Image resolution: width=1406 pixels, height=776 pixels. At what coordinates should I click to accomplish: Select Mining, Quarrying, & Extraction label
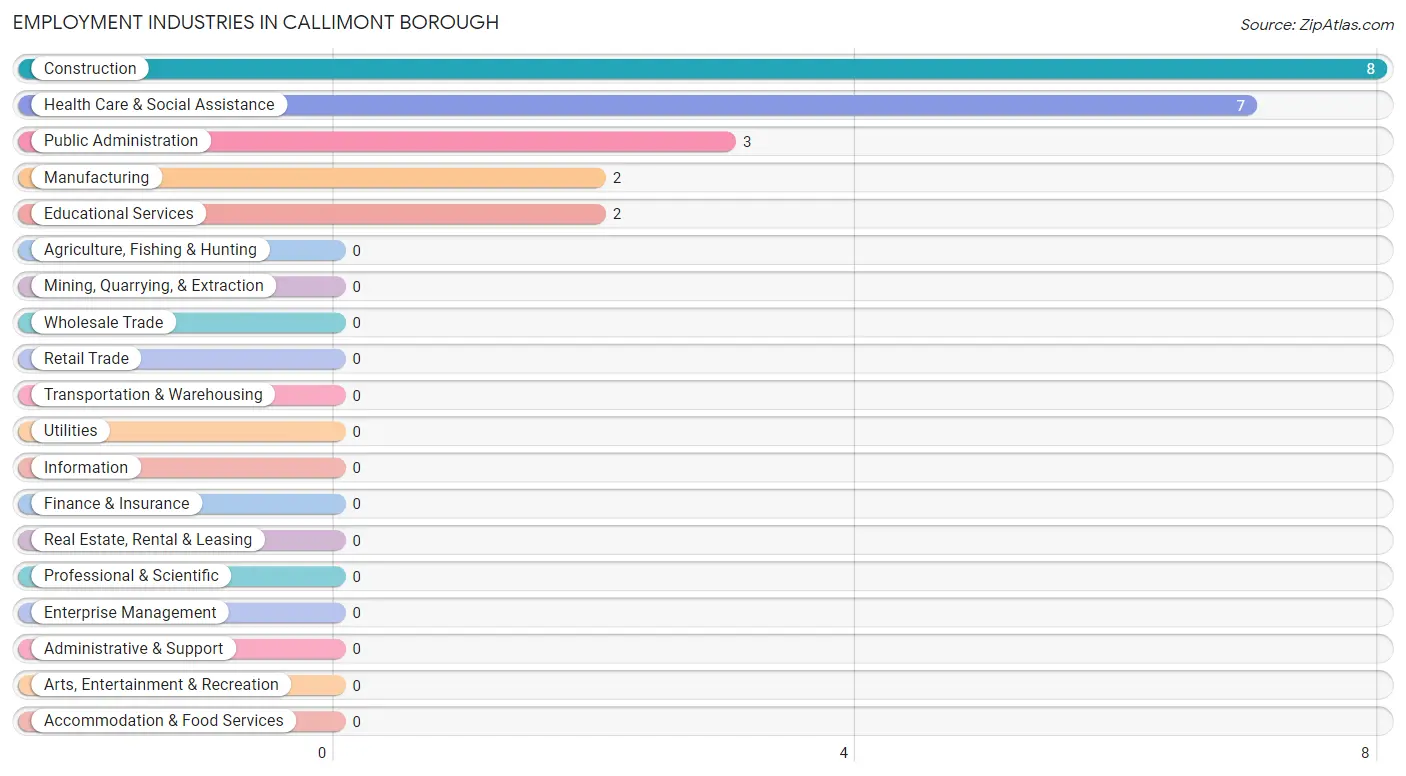coord(154,286)
